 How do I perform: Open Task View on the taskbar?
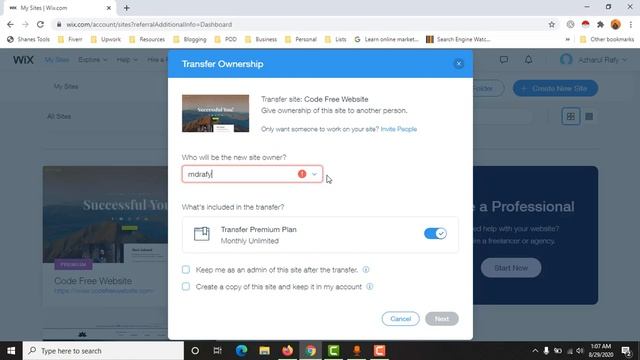218,351
